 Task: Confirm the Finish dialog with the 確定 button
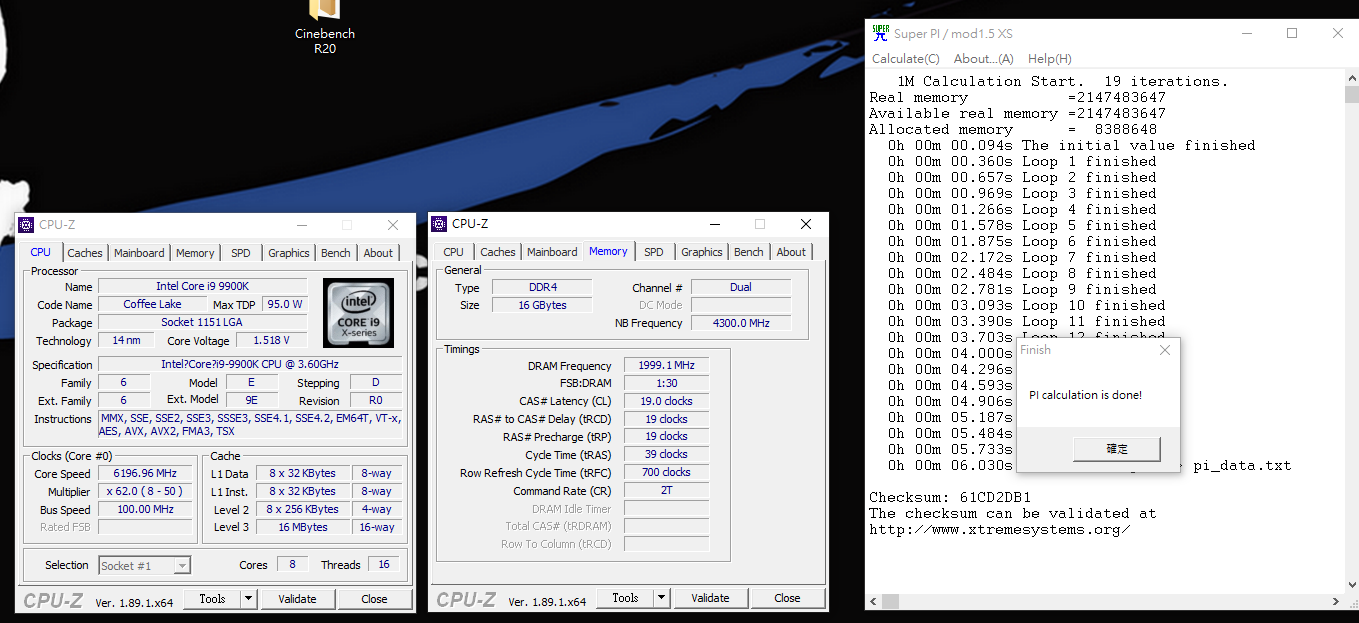tap(1117, 449)
